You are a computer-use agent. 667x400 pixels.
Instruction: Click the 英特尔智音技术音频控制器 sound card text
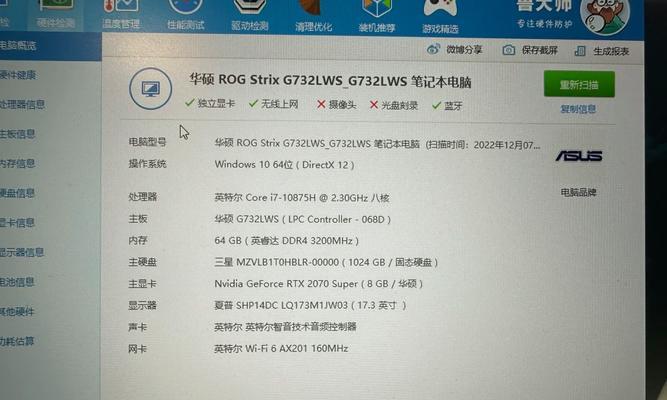tap(285, 327)
